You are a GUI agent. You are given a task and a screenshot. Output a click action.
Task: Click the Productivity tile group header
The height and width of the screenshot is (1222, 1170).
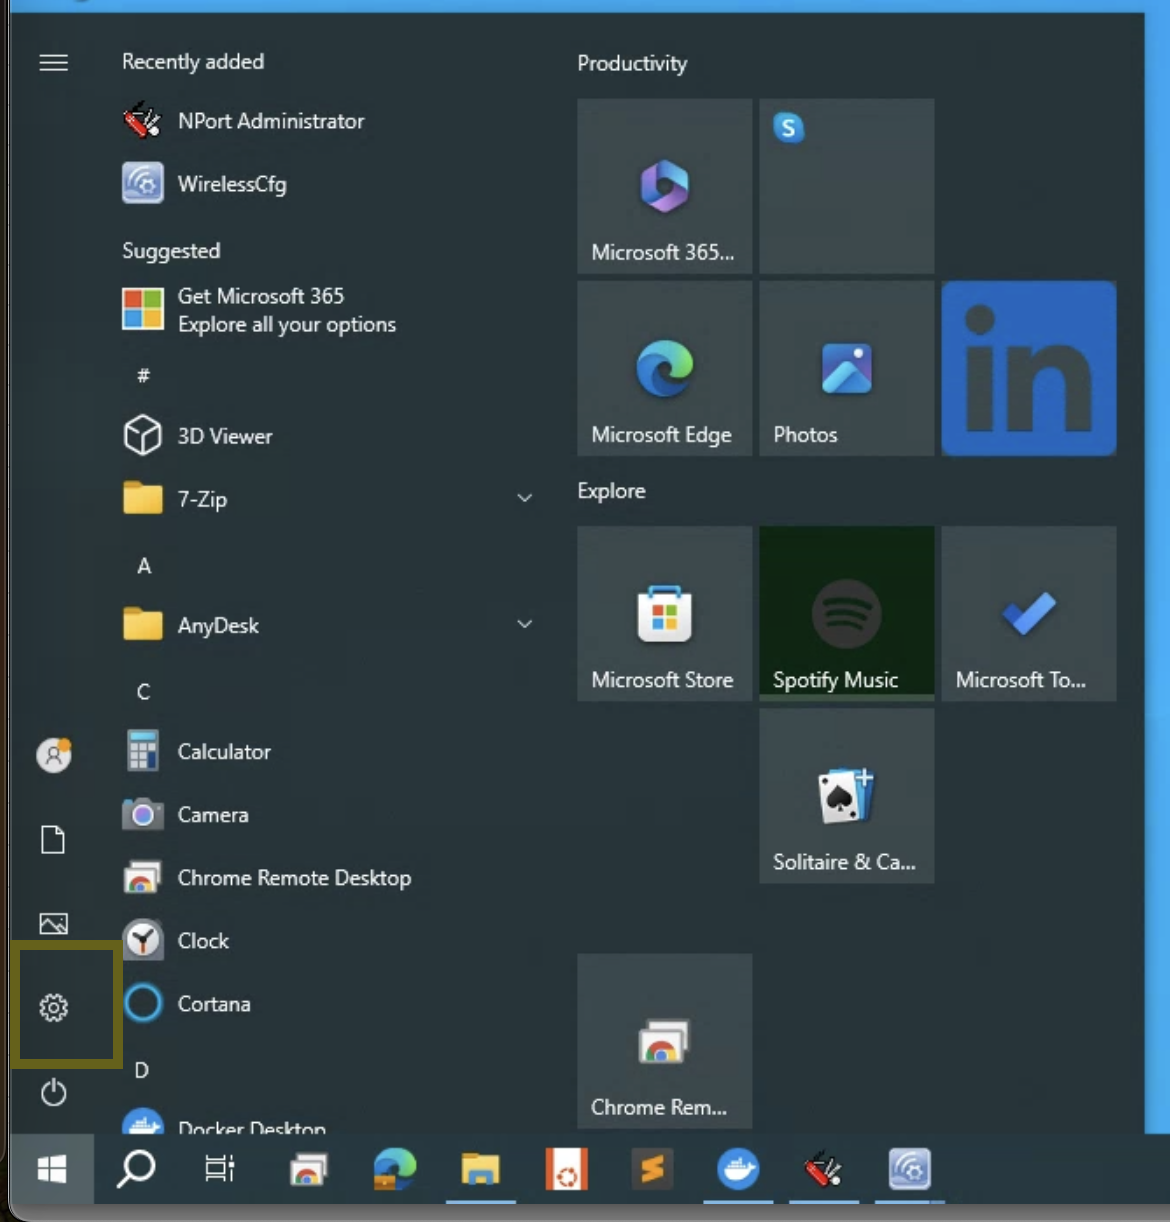click(x=632, y=64)
